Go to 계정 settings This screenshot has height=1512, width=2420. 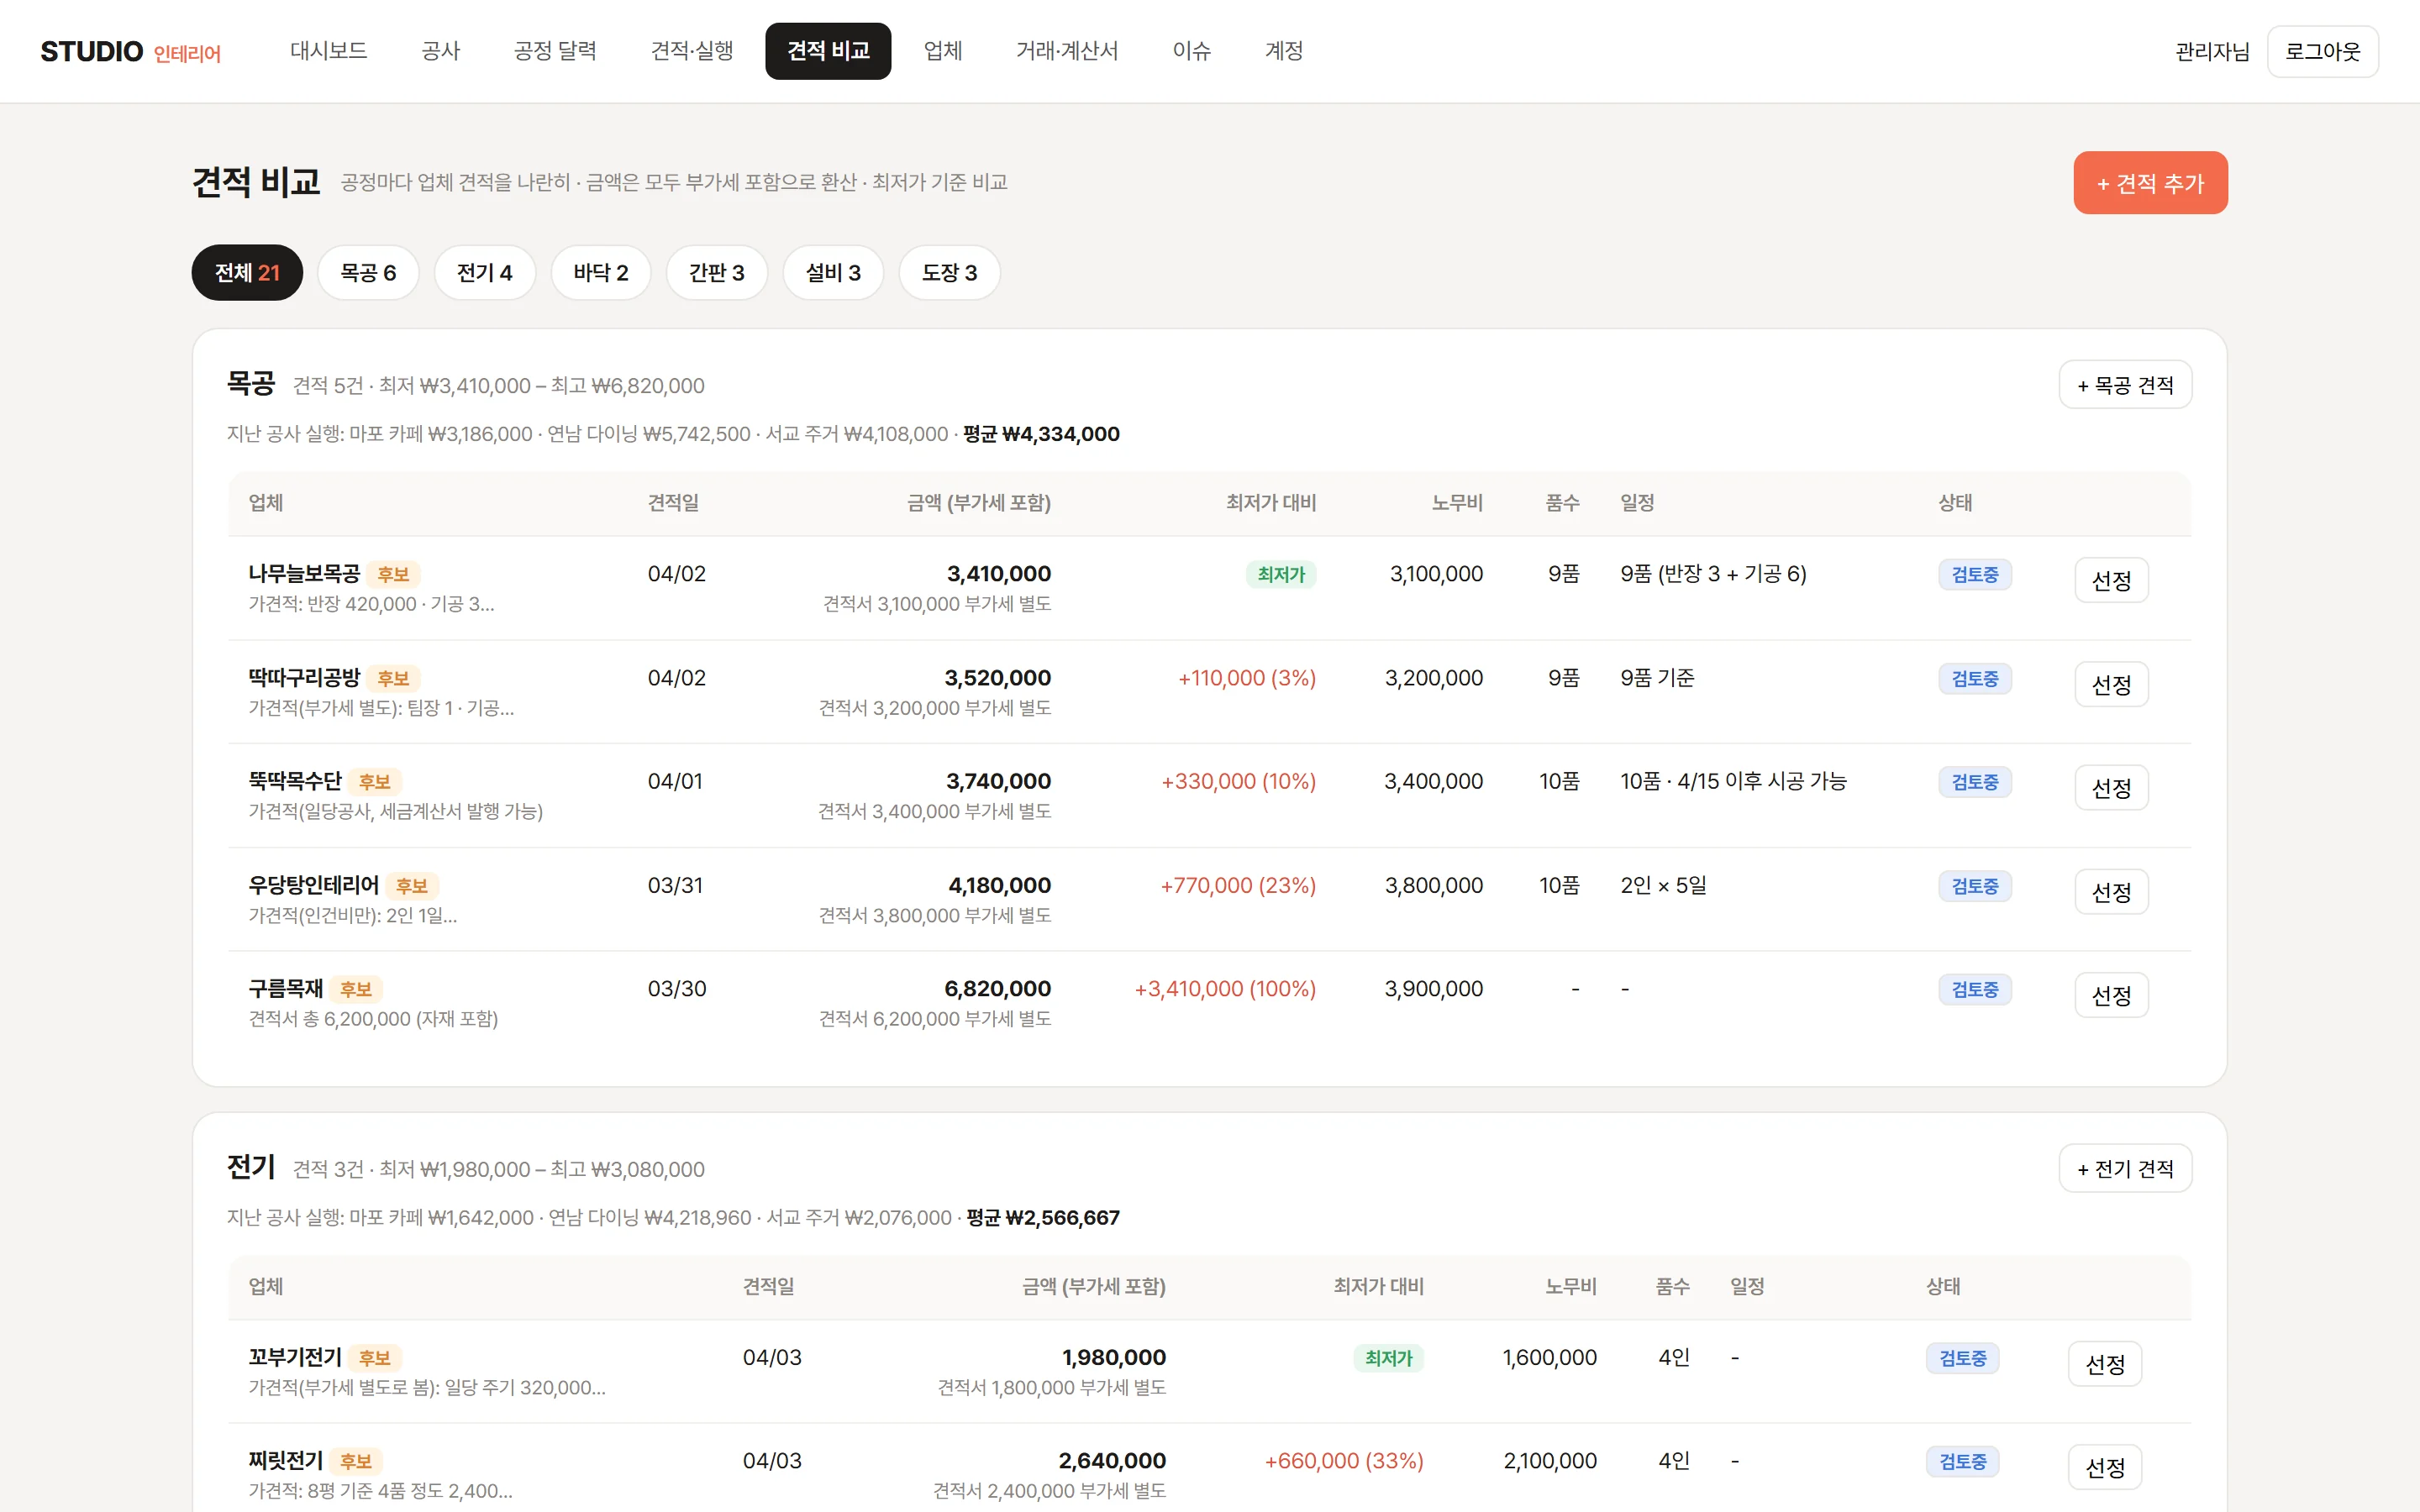[x=1284, y=51]
